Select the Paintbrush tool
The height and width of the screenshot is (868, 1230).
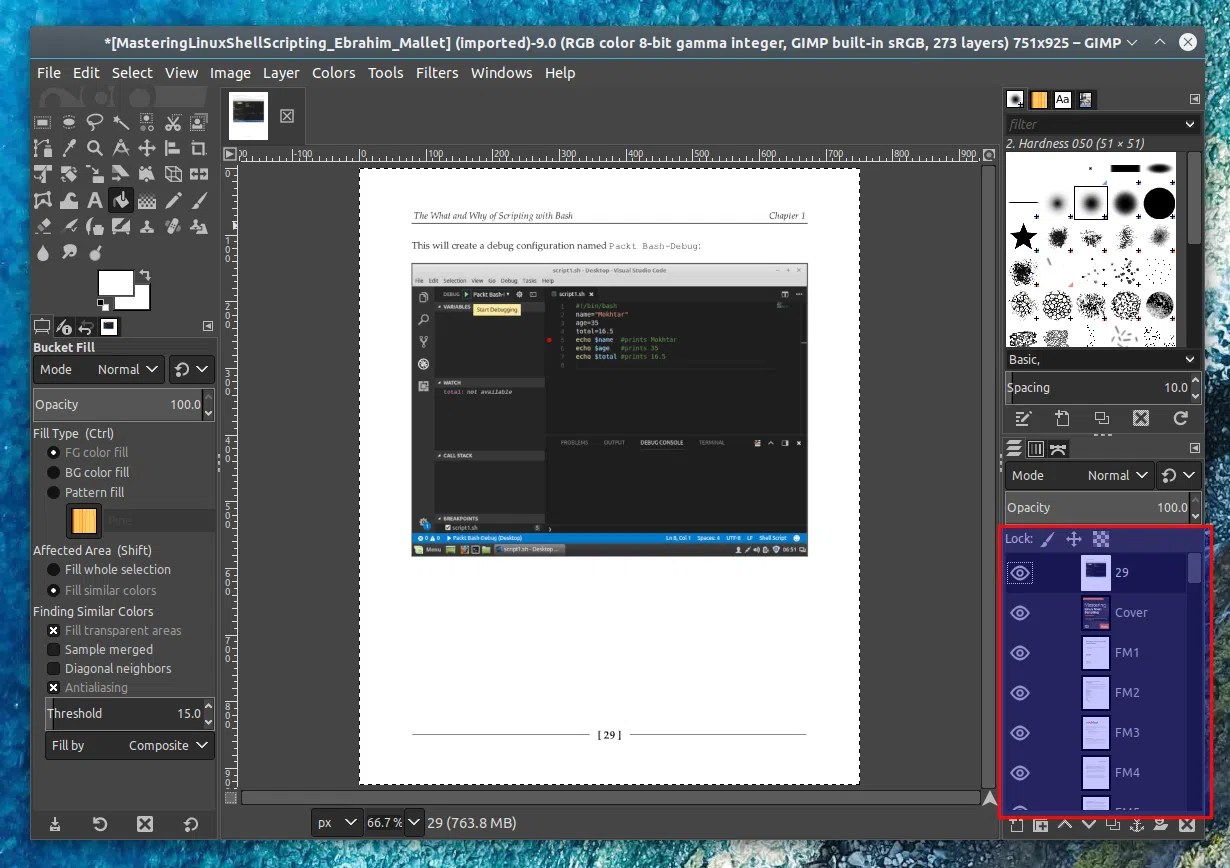pos(199,201)
